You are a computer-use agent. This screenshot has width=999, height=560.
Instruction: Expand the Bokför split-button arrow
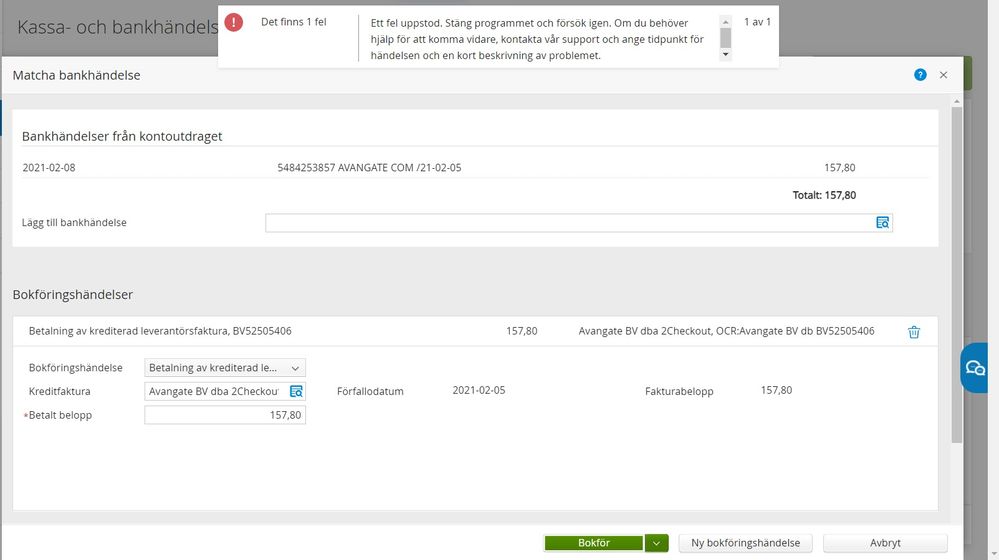tap(656, 543)
